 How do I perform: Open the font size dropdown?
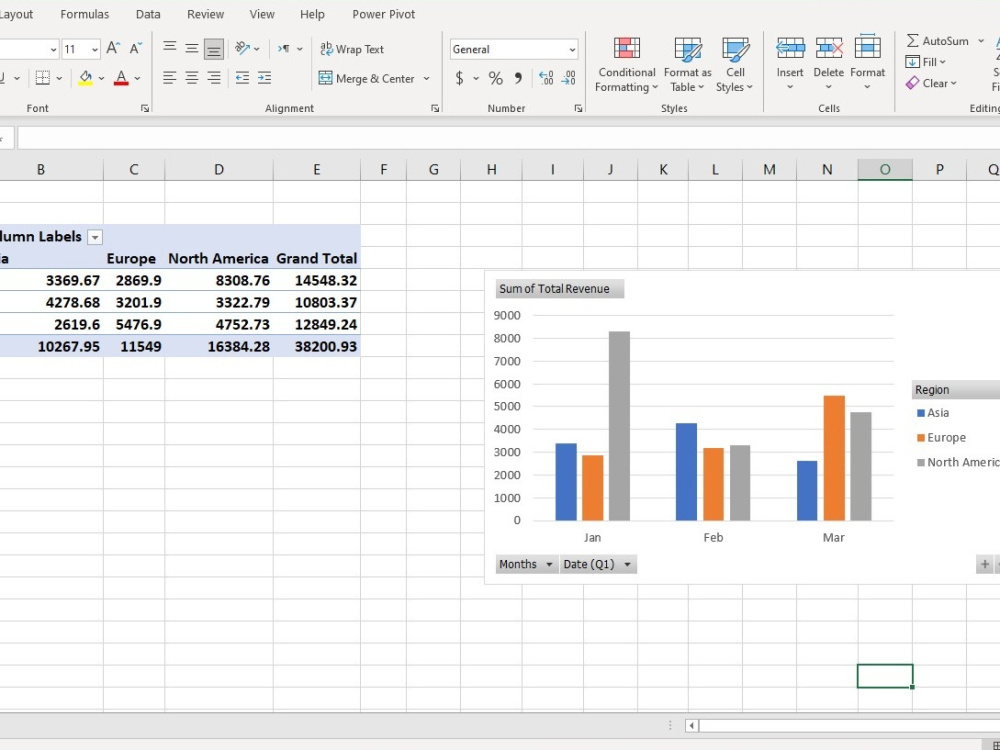(95, 49)
